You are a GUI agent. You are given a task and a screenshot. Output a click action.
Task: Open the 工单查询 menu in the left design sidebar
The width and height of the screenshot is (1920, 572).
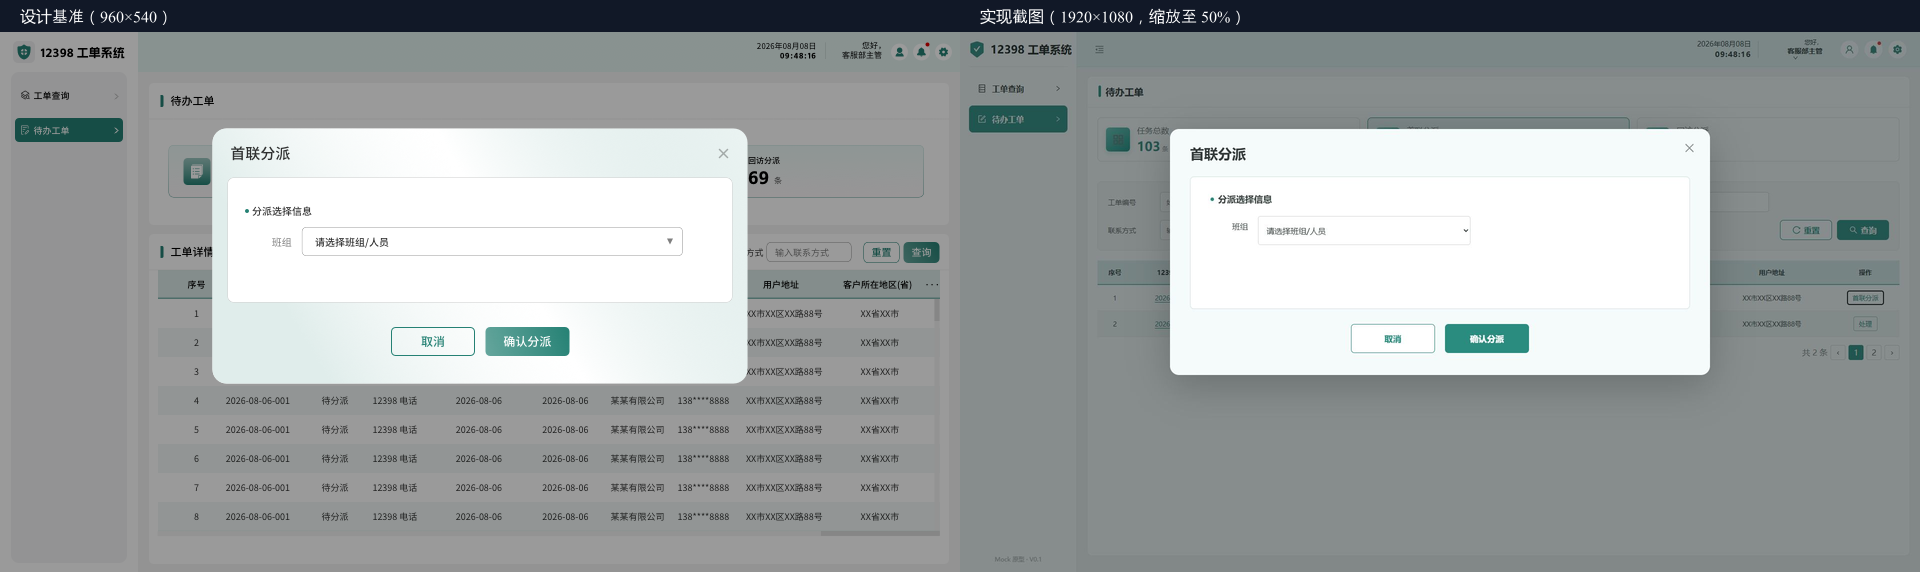click(x=69, y=96)
